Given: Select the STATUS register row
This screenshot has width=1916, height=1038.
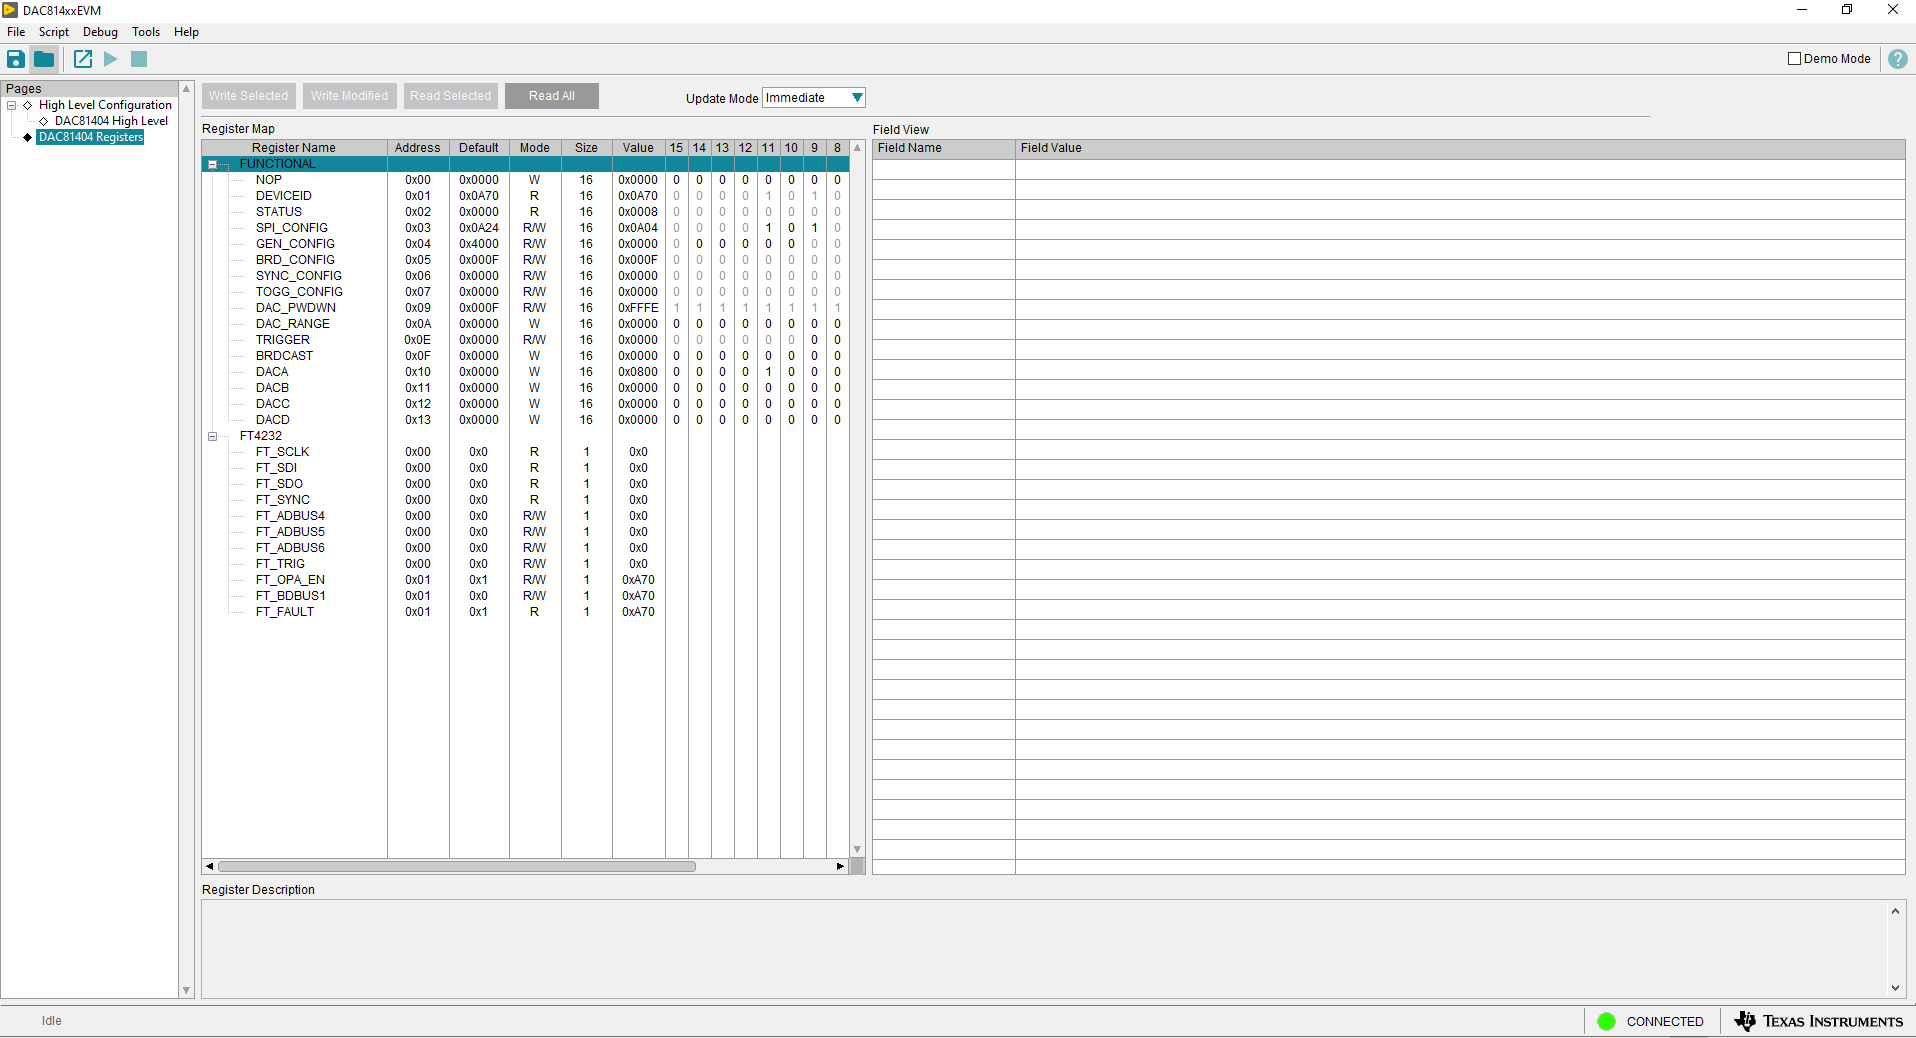Looking at the screenshot, I should click(526, 212).
